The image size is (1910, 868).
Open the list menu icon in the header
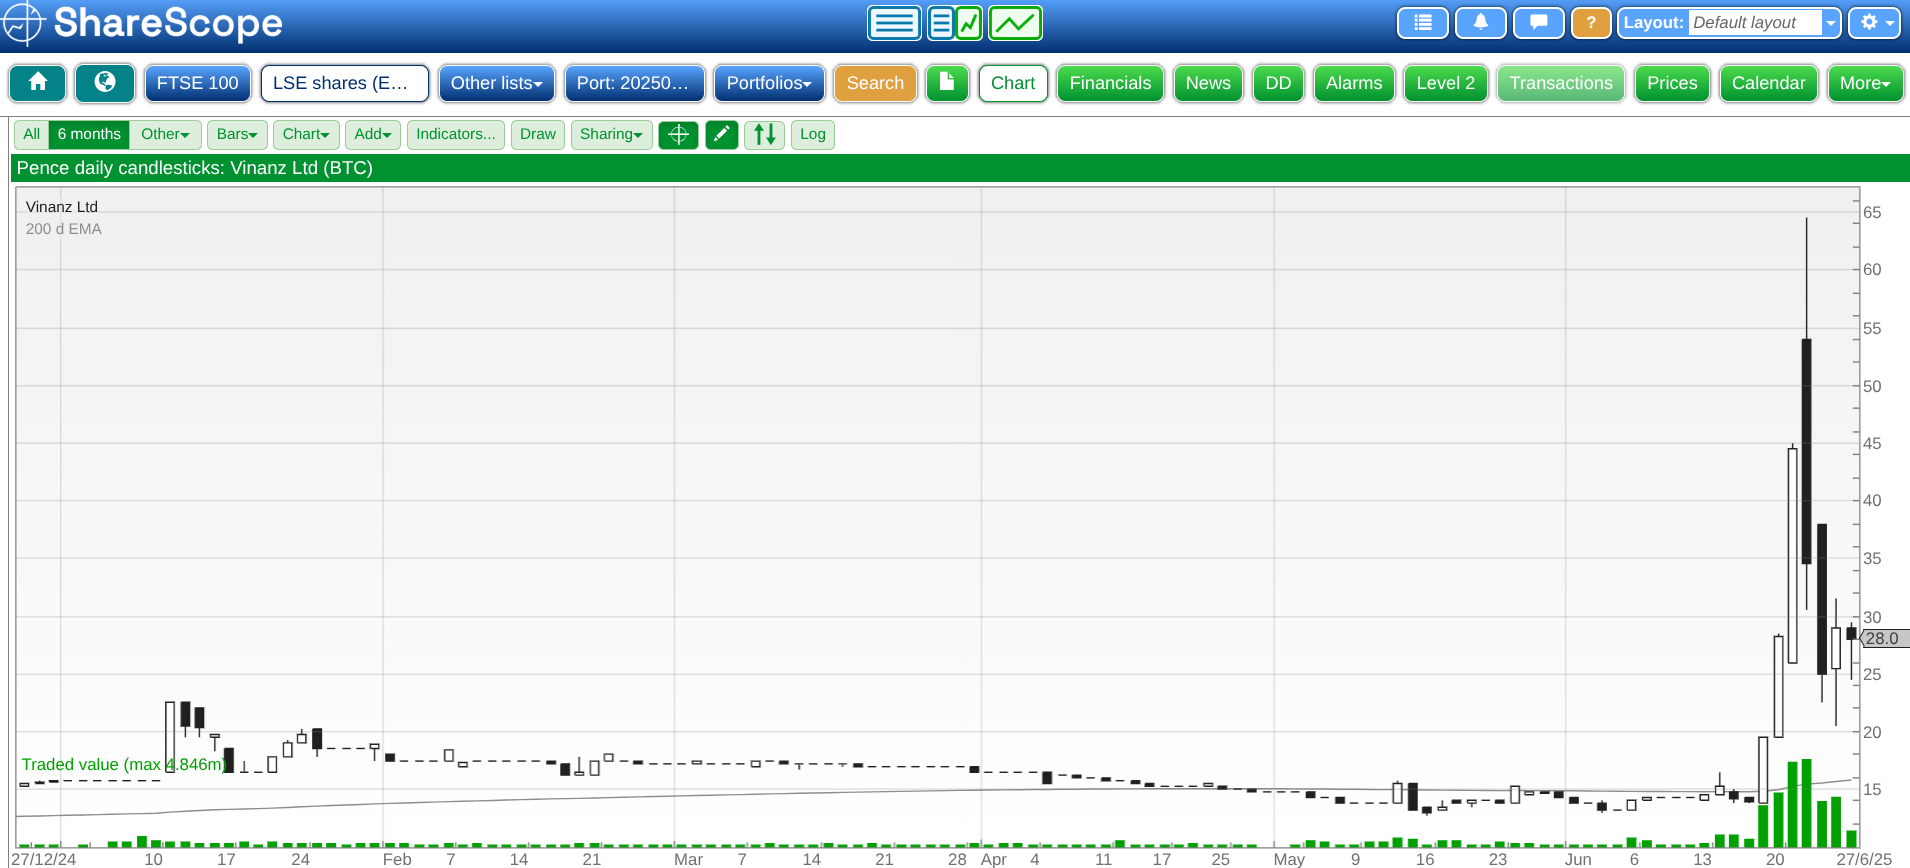pos(1422,22)
